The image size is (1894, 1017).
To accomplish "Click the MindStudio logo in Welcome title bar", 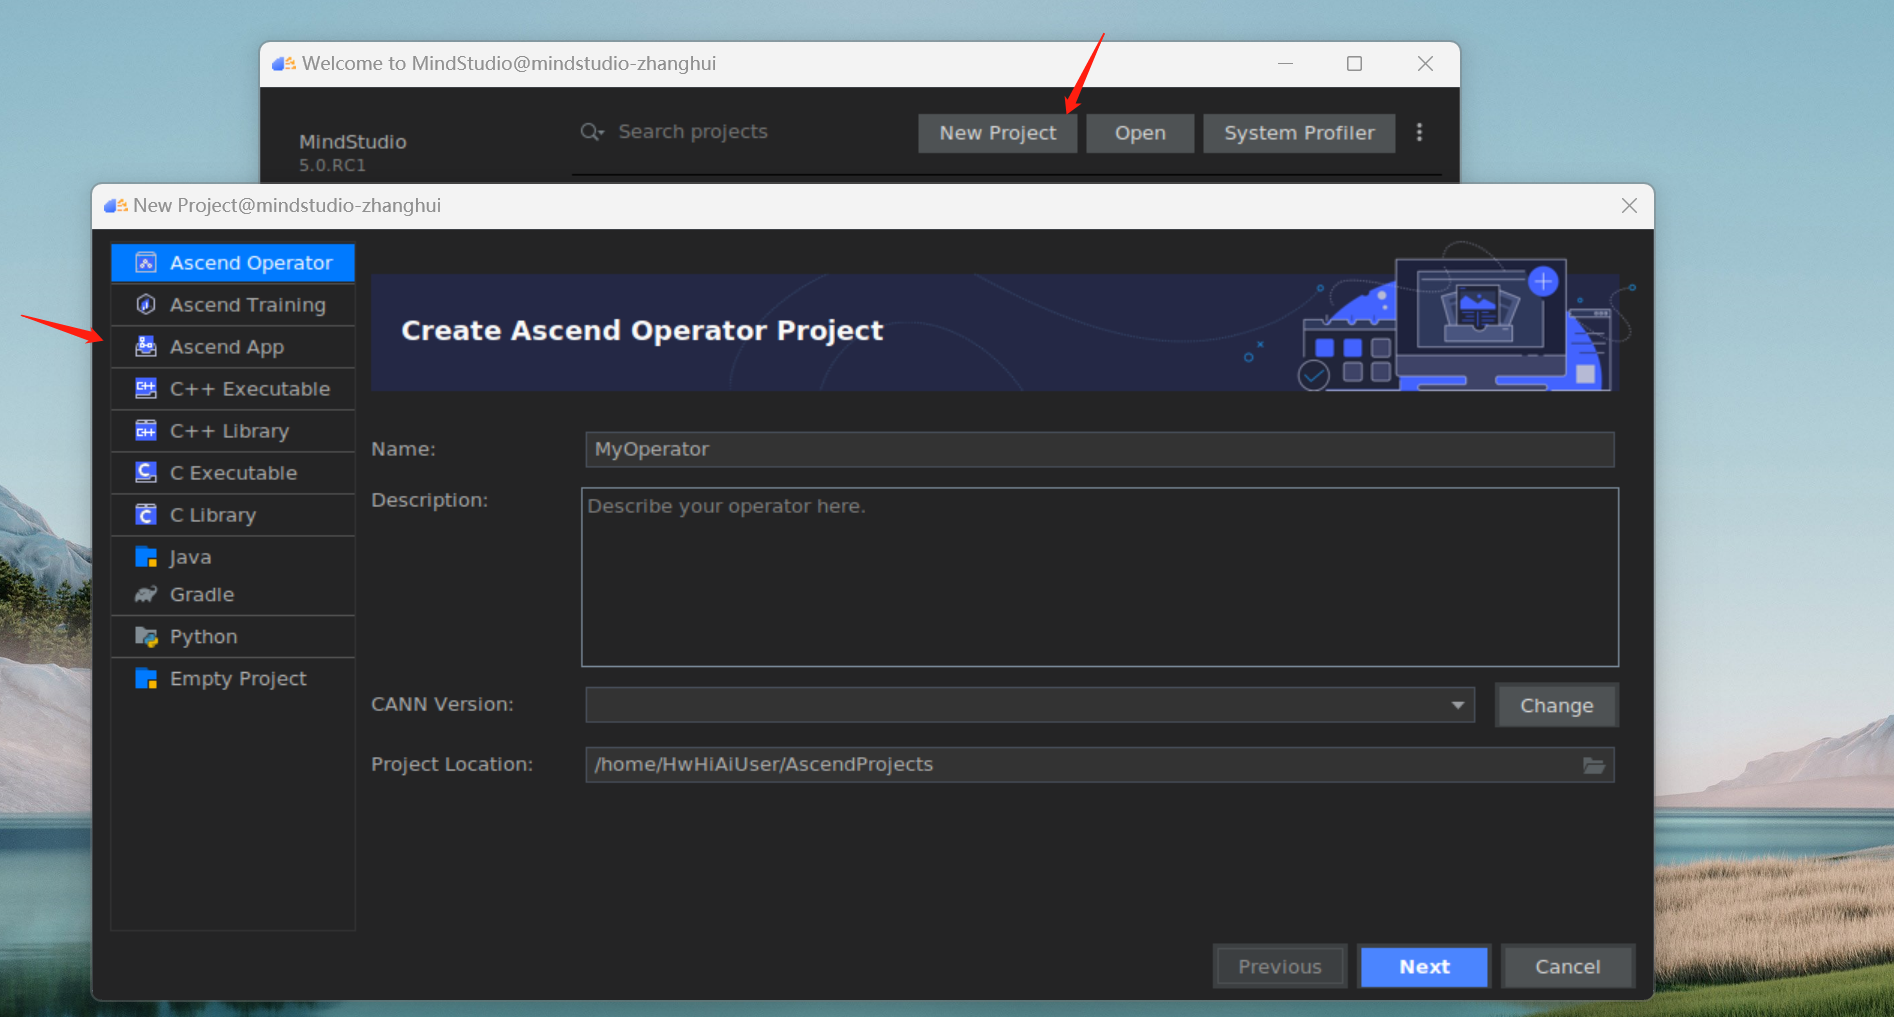I will (x=284, y=63).
